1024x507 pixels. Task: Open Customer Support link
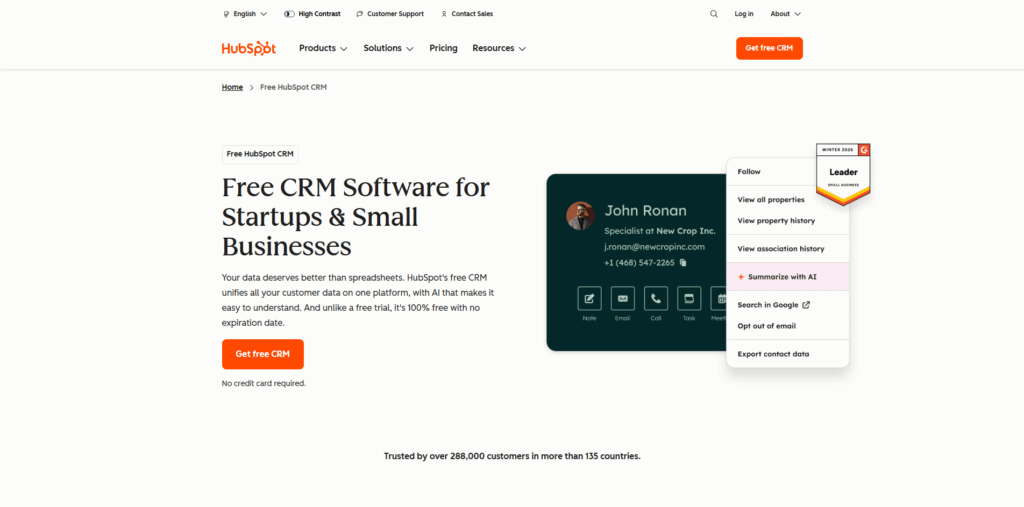click(390, 14)
